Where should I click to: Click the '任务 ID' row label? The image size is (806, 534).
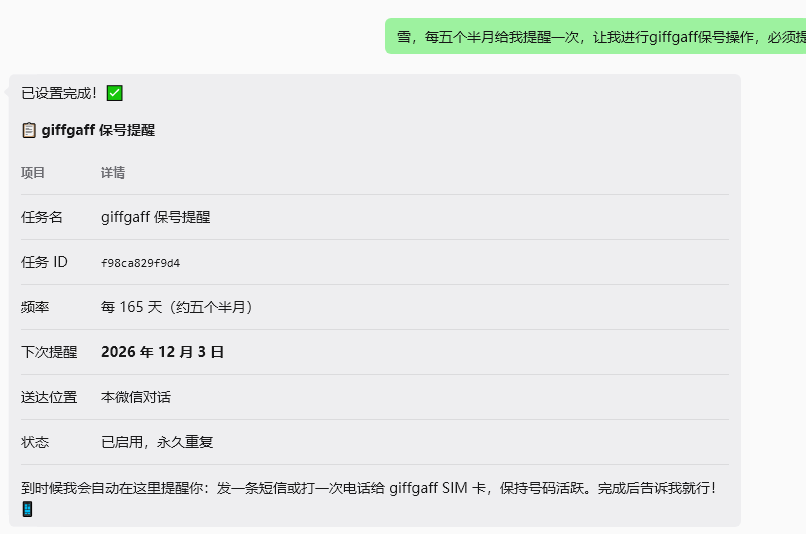click(x=44, y=262)
